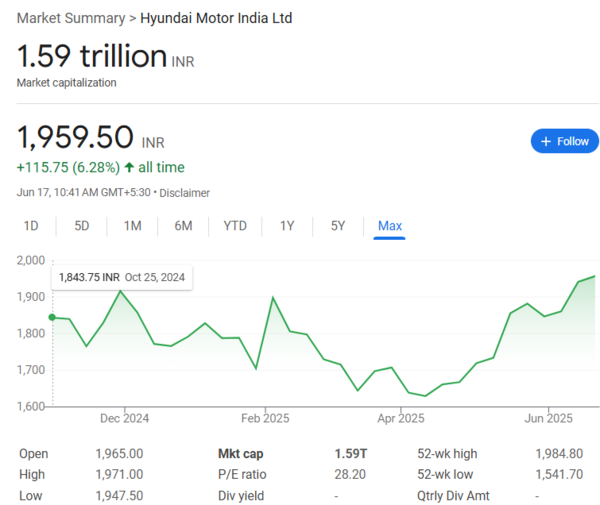The height and width of the screenshot is (505, 600).
Task: Click the Dec 2024 axis label
Action: point(124,418)
